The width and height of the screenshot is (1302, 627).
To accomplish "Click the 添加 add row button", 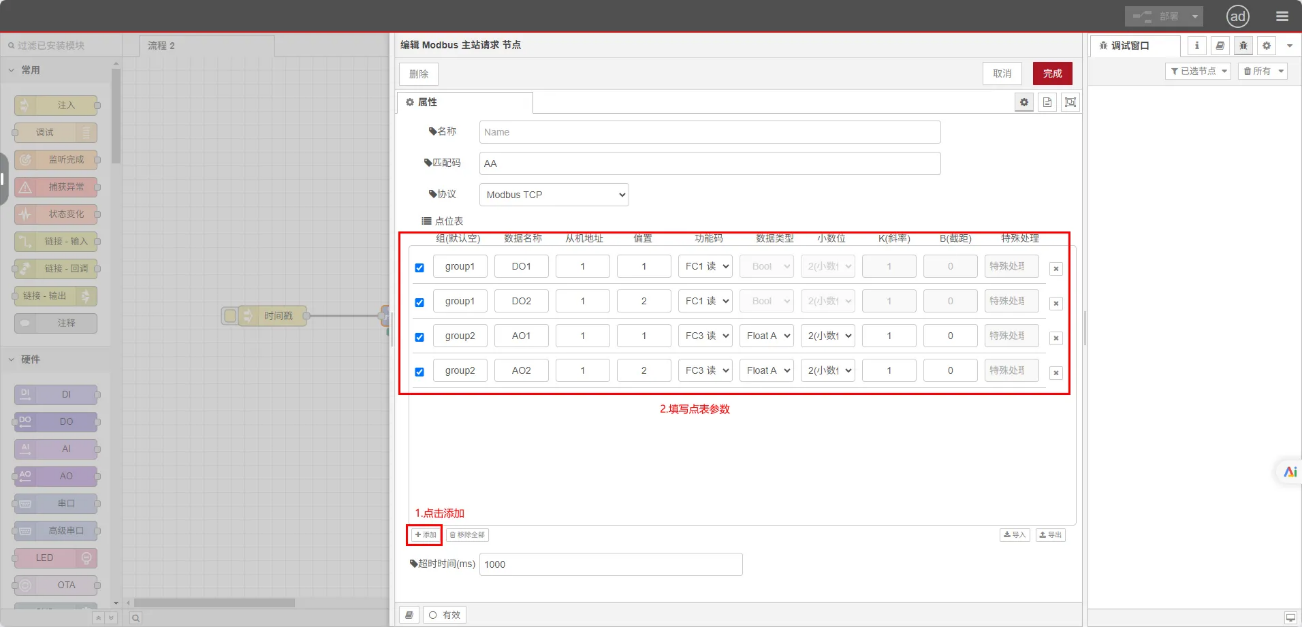I will pyautogui.click(x=425, y=535).
